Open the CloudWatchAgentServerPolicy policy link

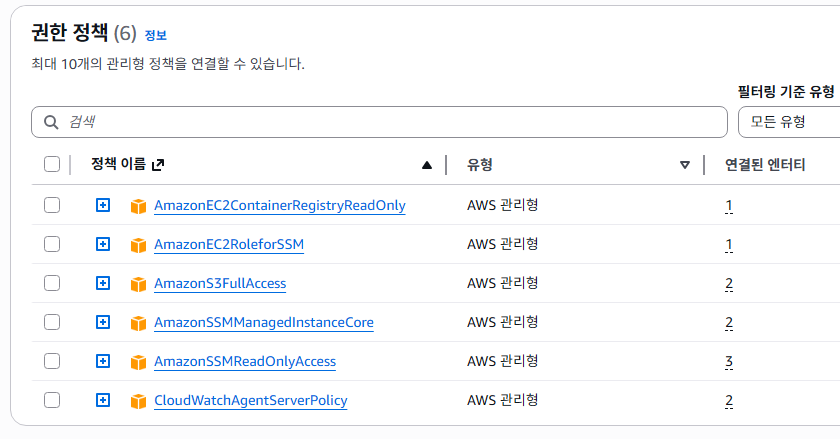click(x=251, y=400)
